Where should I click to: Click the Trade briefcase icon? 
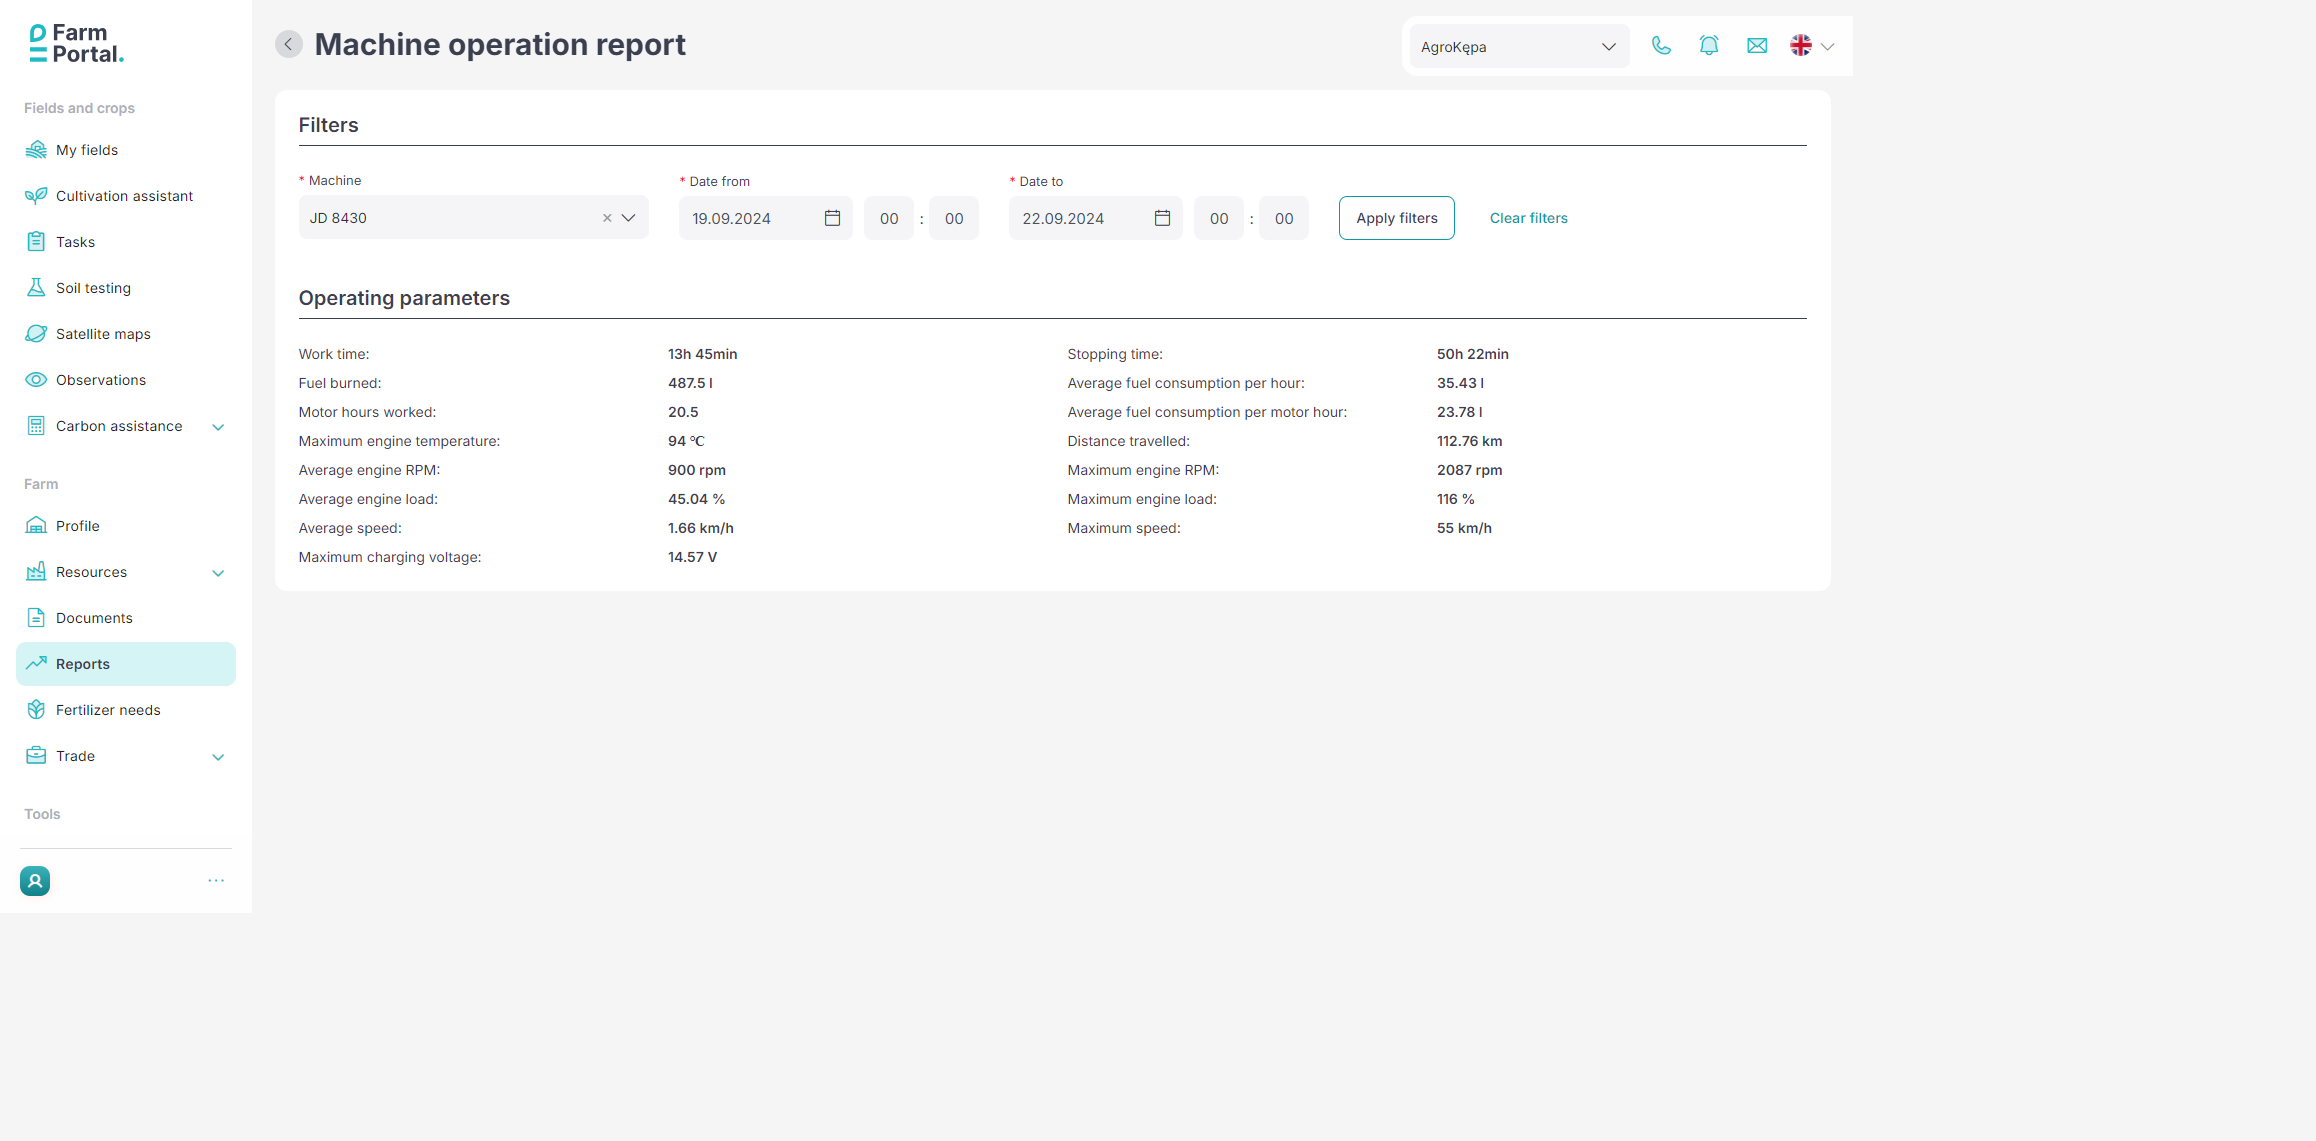pyautogui.click(x=36, y=756)
